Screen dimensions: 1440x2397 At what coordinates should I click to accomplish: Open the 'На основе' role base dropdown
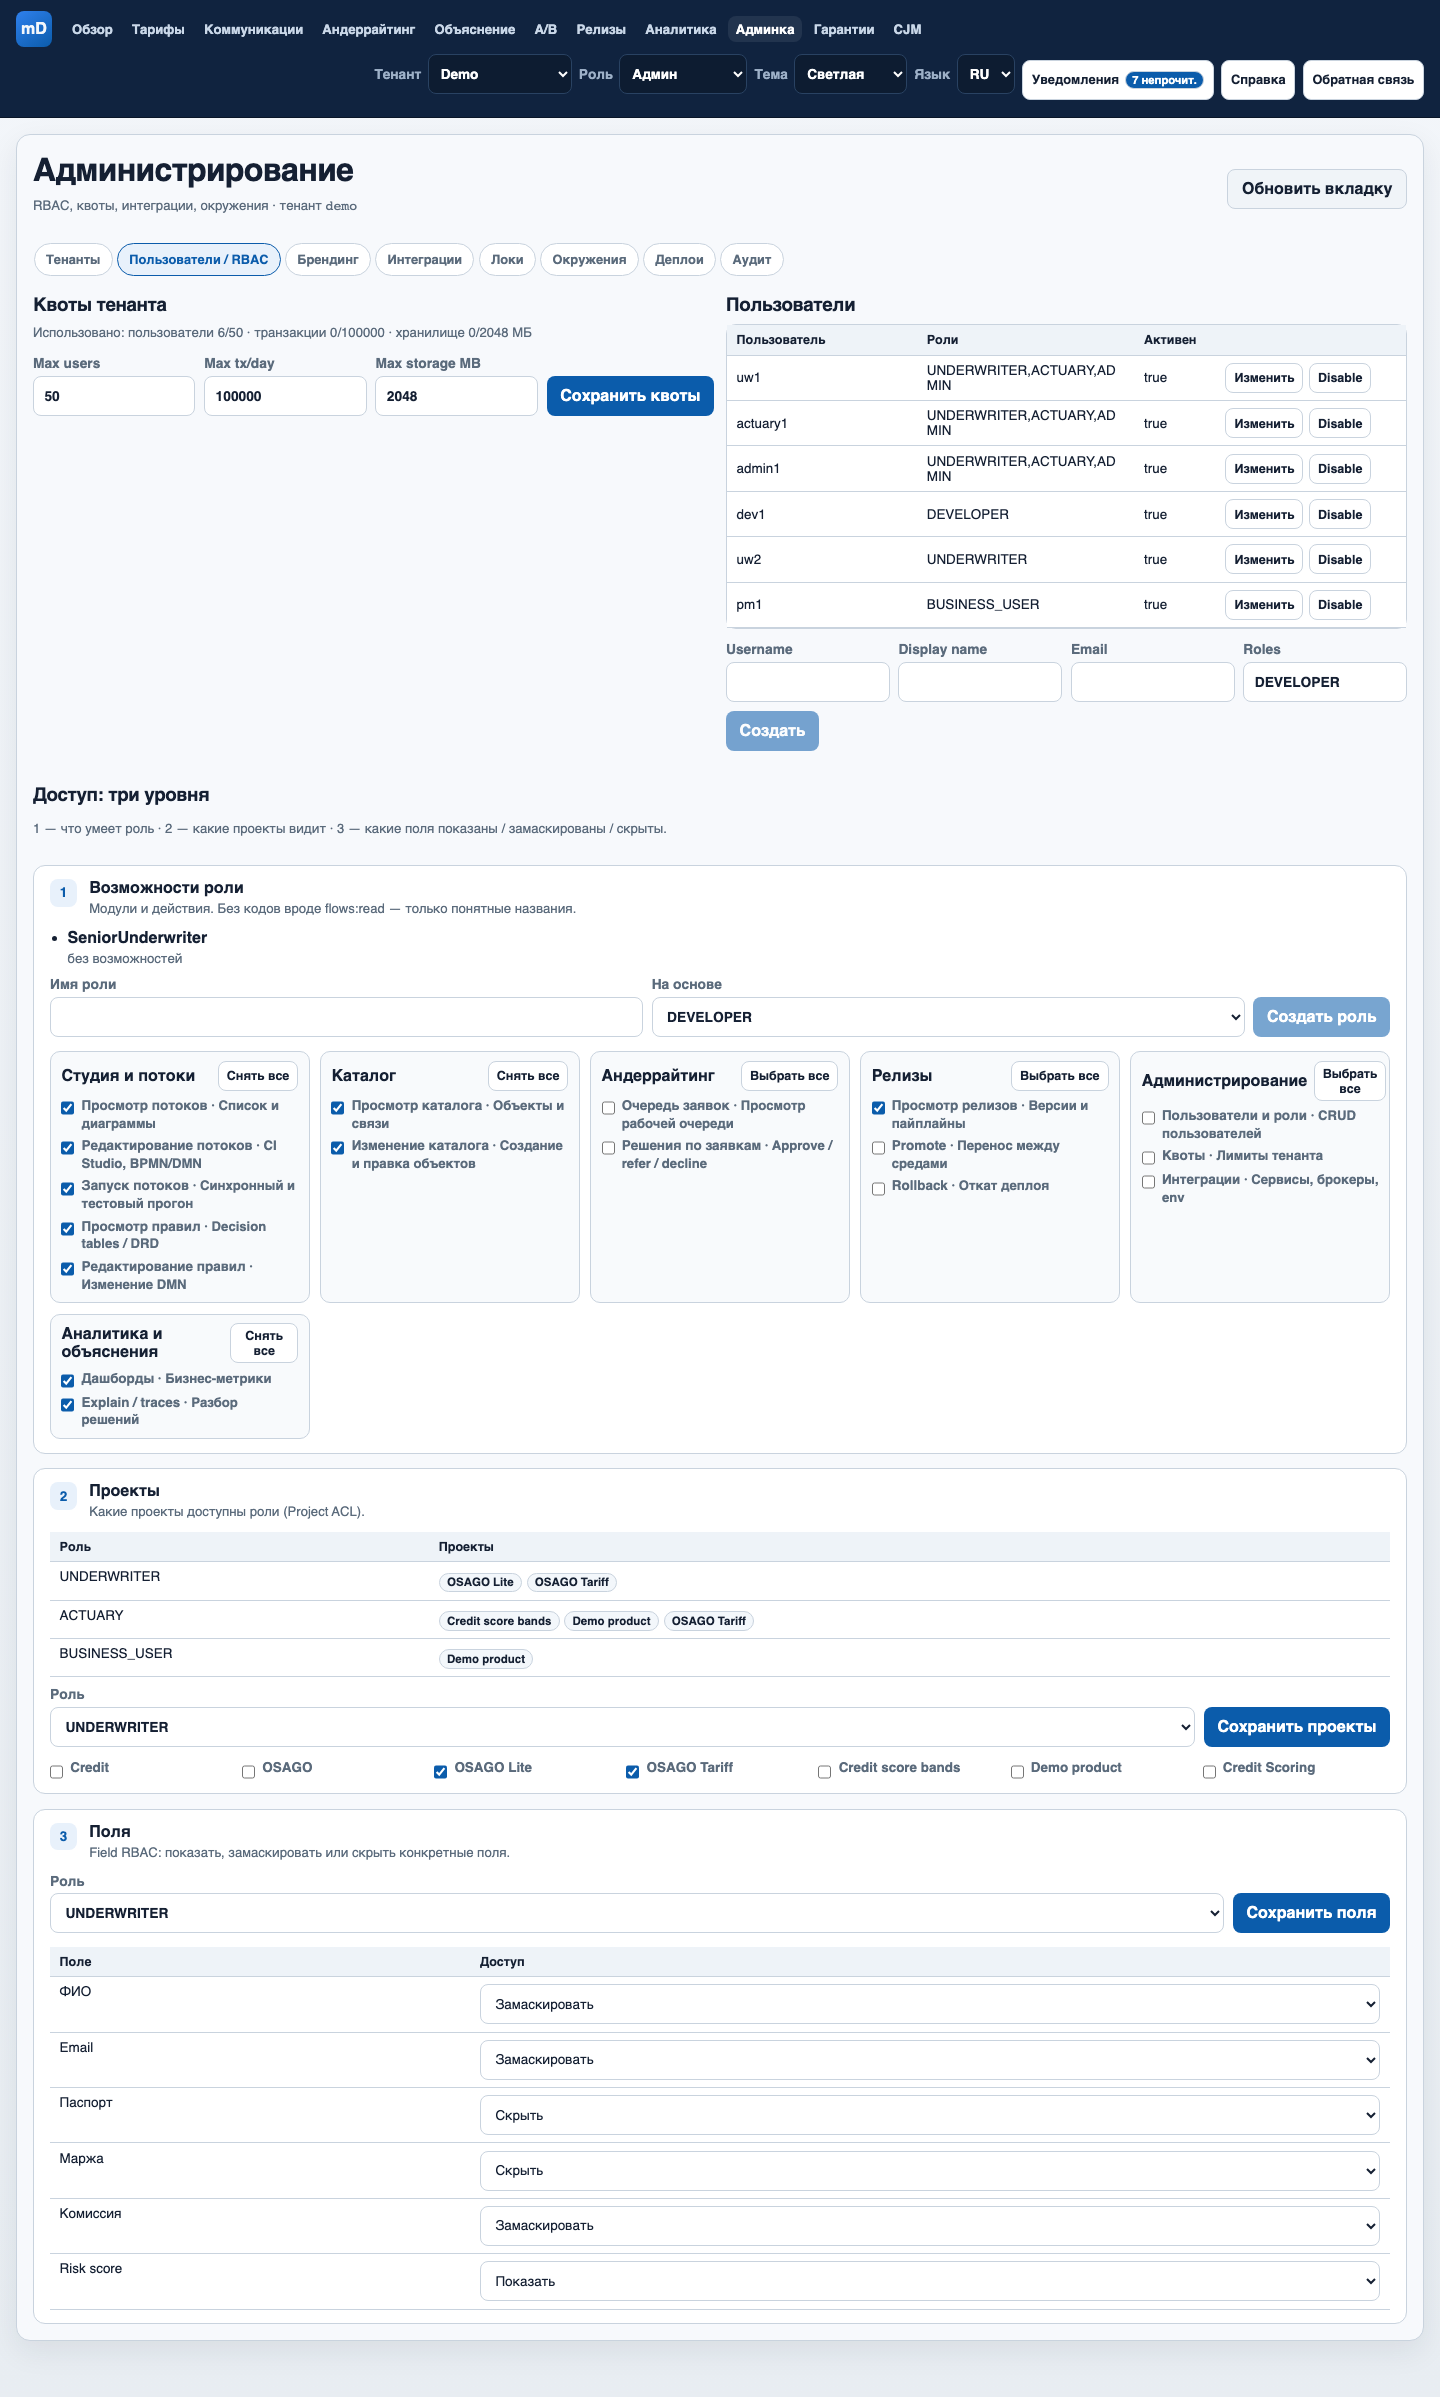coord(948,1017)
